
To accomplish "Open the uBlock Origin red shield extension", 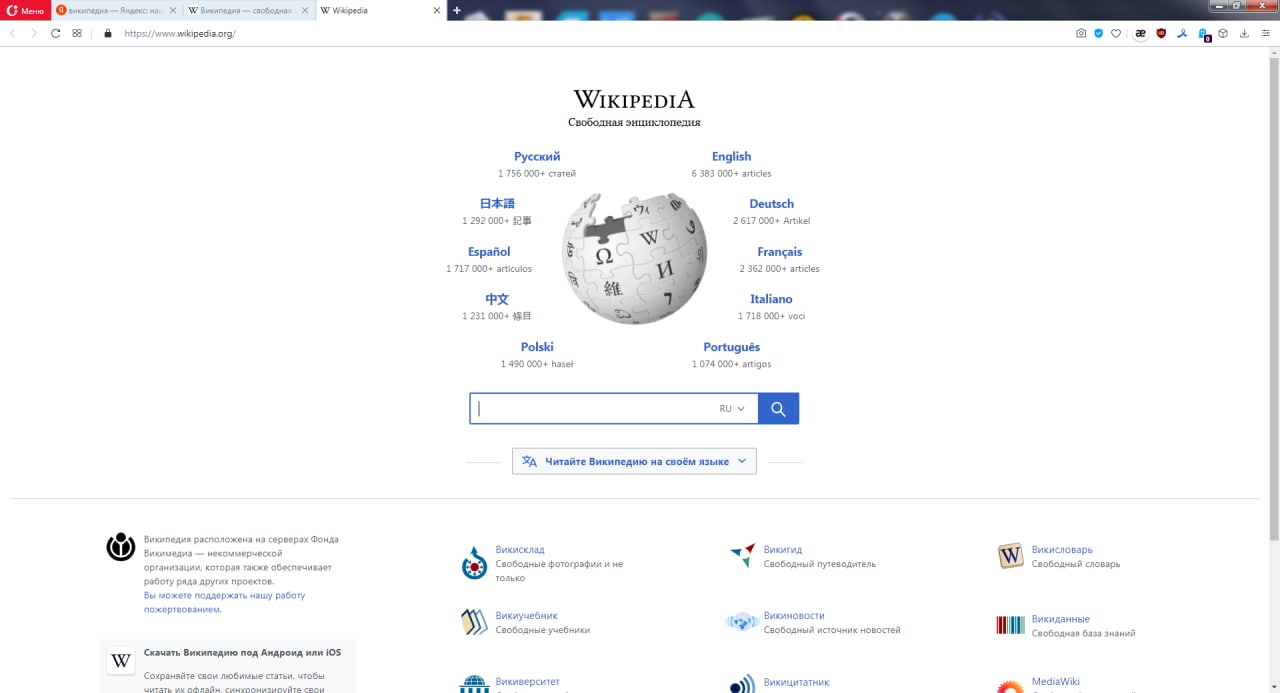I will coord(1161,33).
